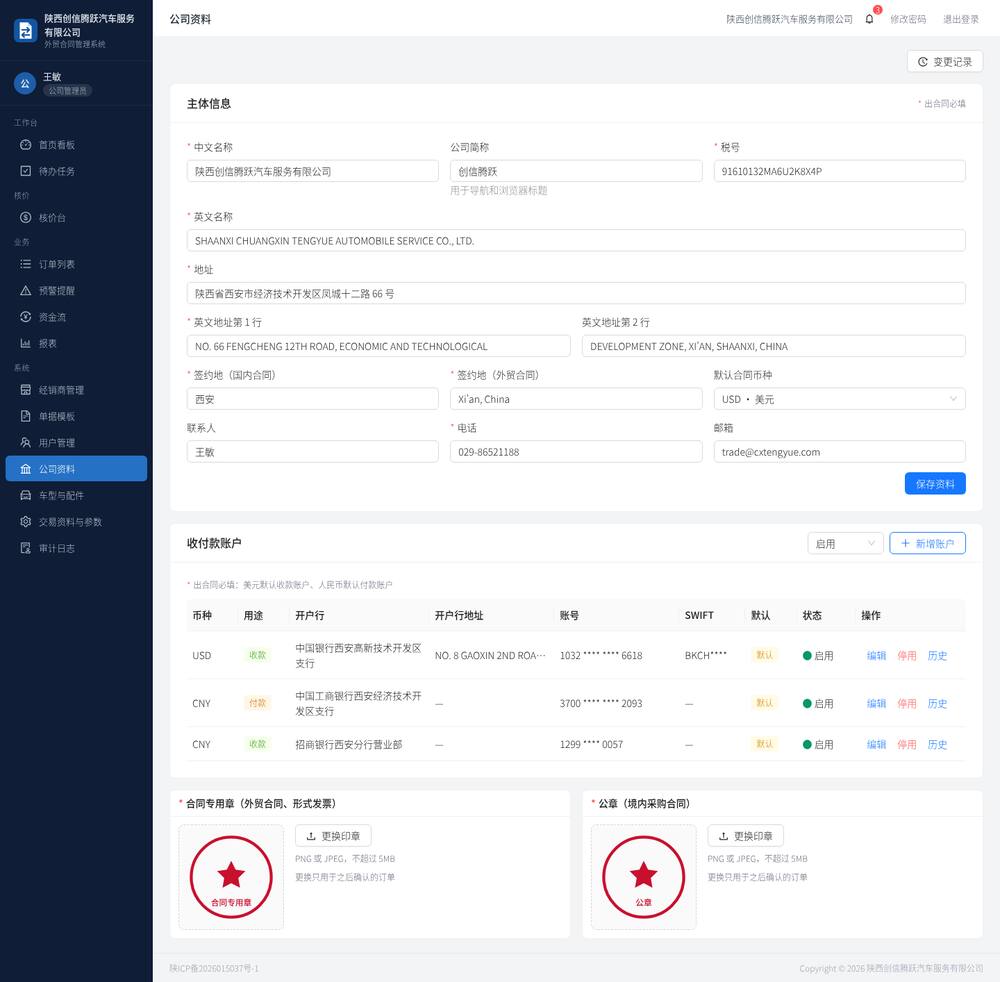Screen dimensions: 1000x982
Task: Click 停用 for the 中国工商银行 account row
Action: 907,703
